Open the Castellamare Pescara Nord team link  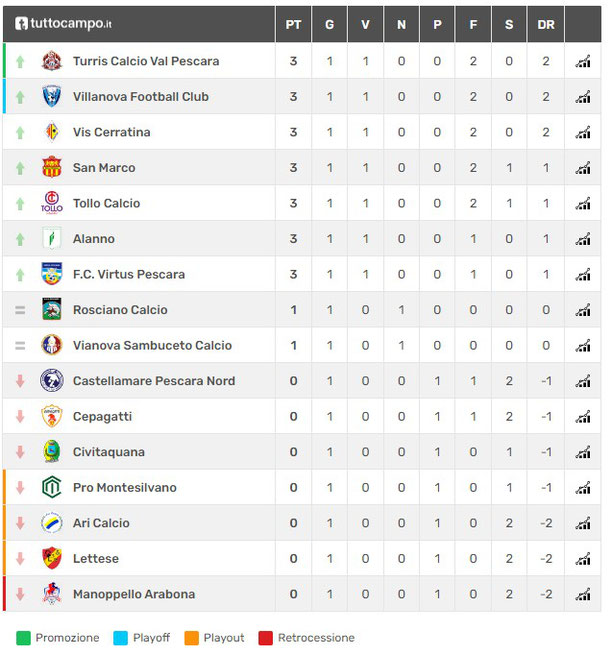click(154, 381)
